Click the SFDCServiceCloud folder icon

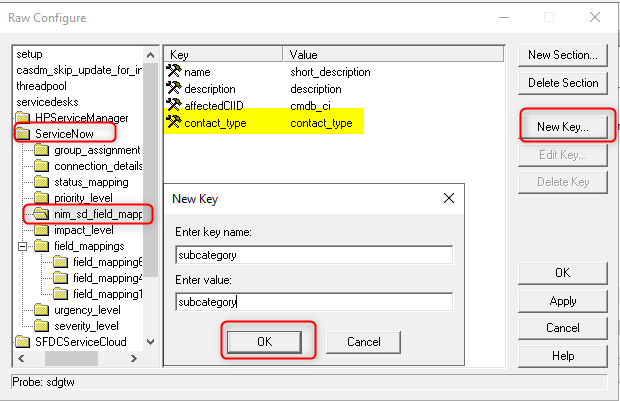click(23, 342)
